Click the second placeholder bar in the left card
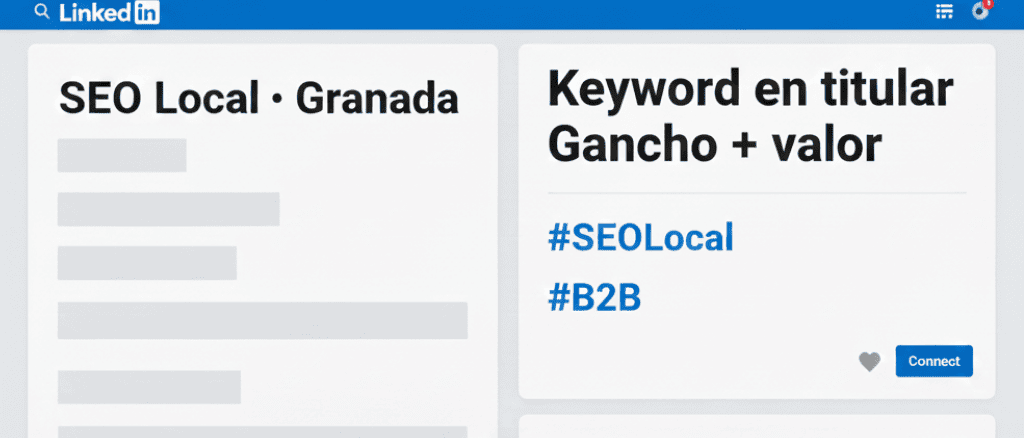1024x438 pixels. (x=168, y=208)
